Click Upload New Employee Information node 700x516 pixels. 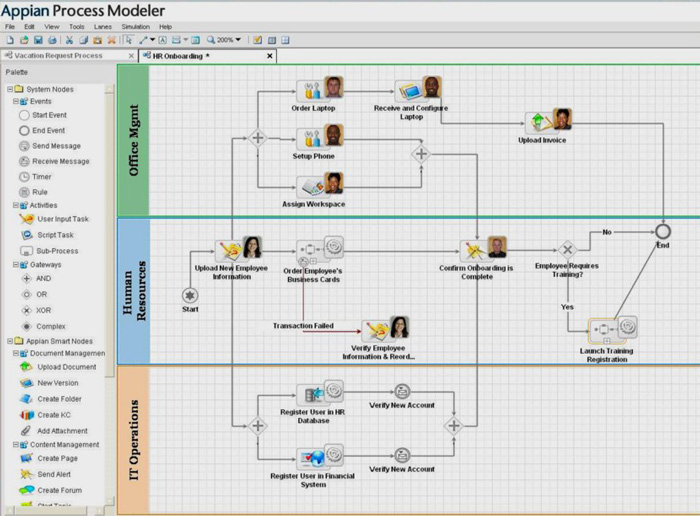(238, 249)
